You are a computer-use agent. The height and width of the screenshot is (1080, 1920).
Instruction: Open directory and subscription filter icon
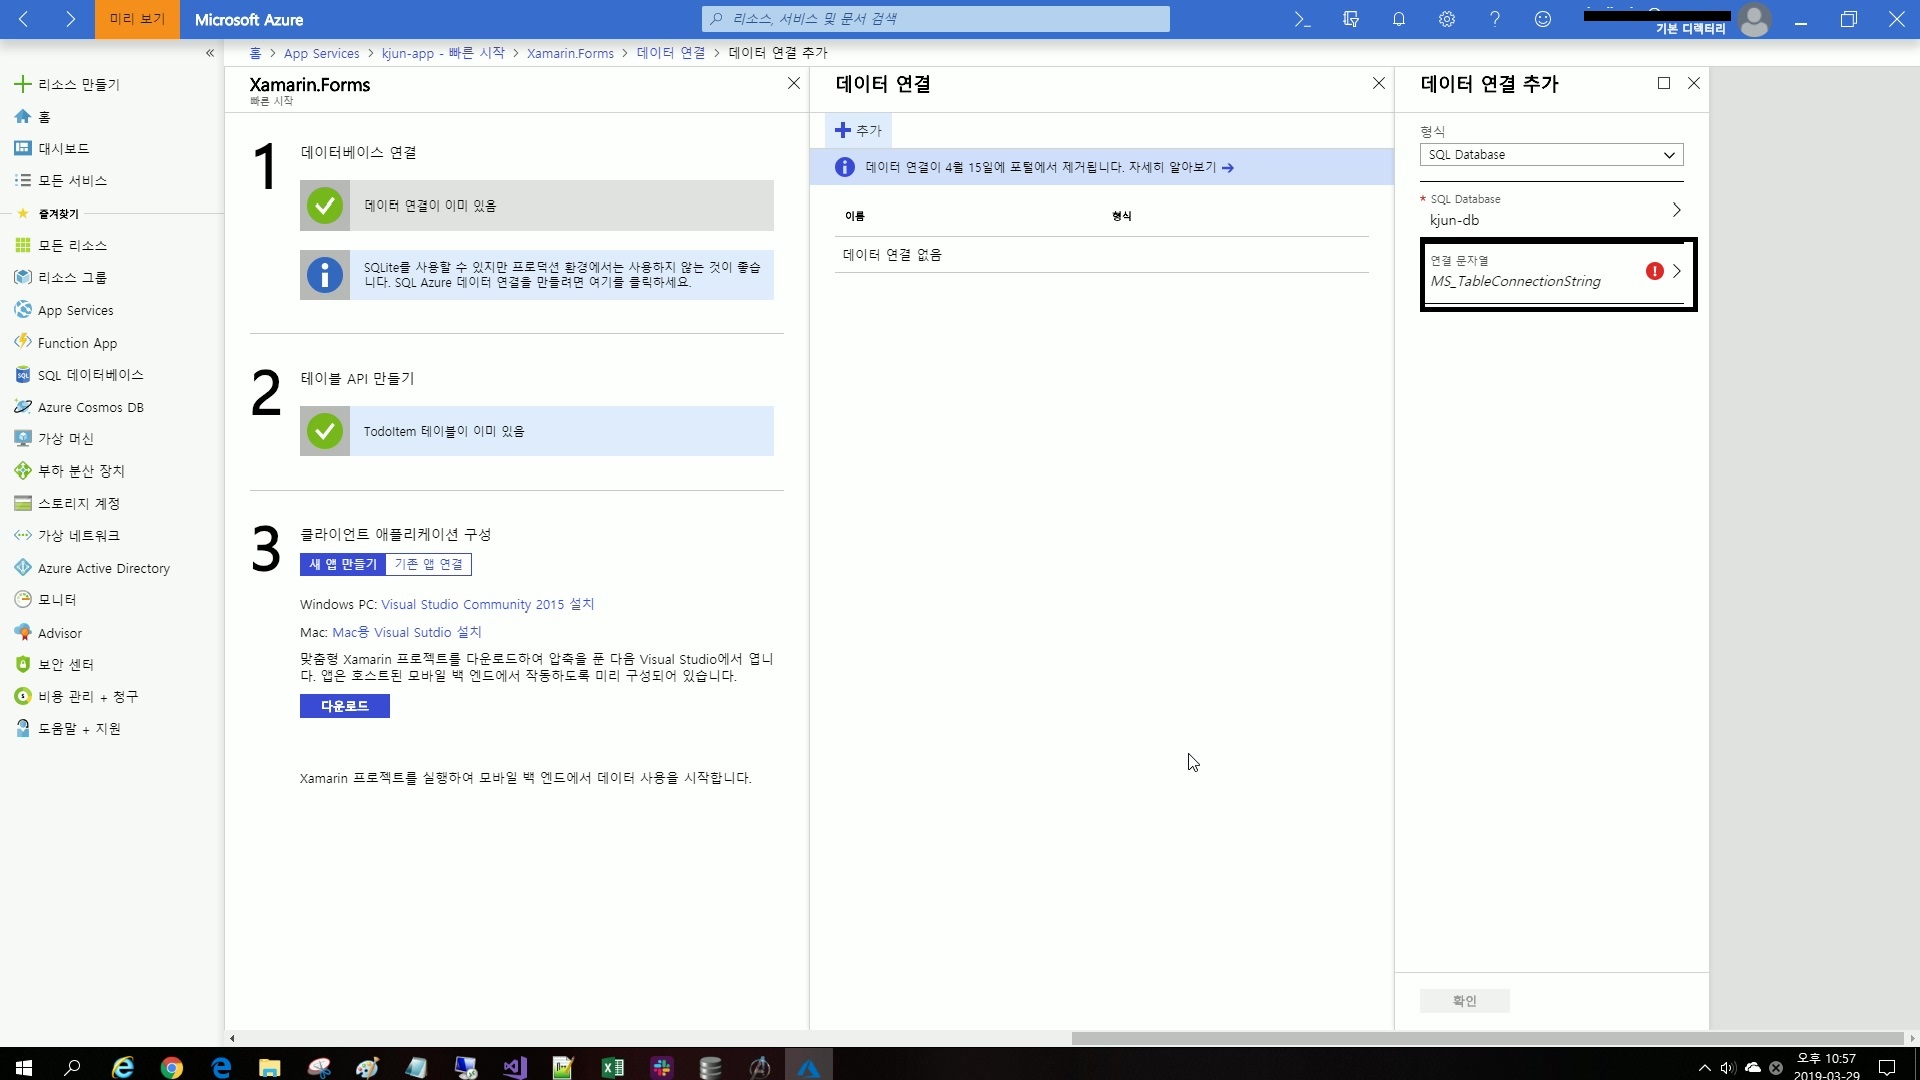click(1351, 19)
